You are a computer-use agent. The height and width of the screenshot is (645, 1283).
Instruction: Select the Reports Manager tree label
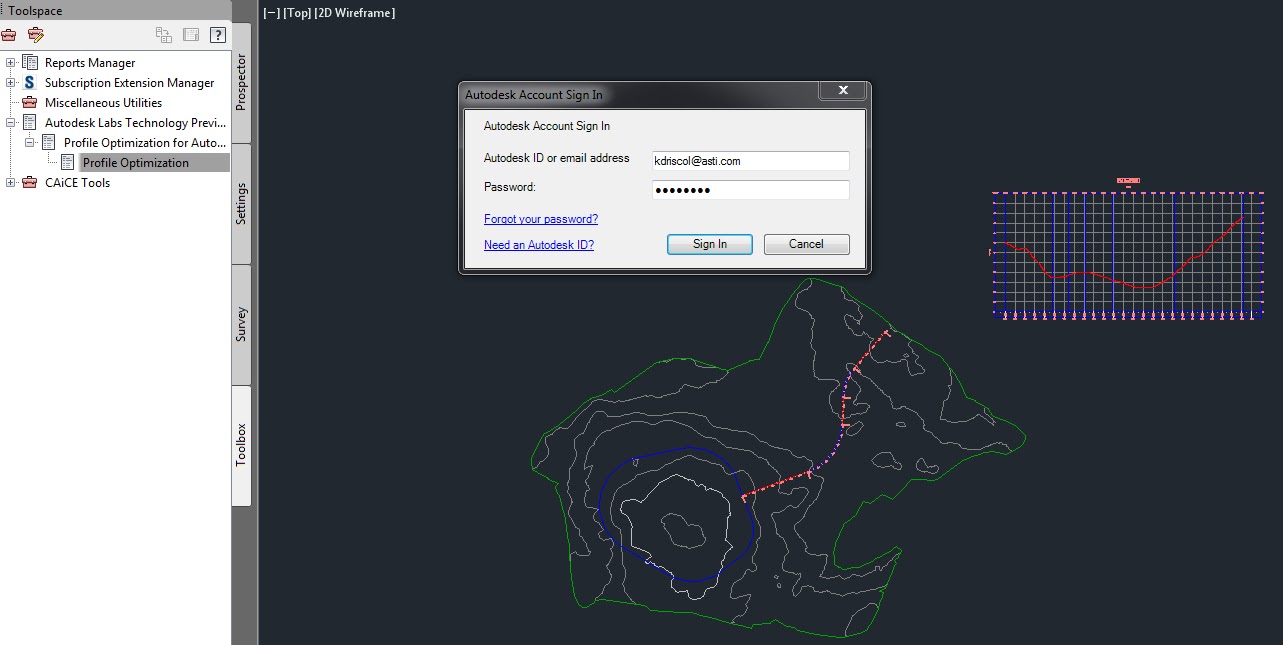coord(90,63)
